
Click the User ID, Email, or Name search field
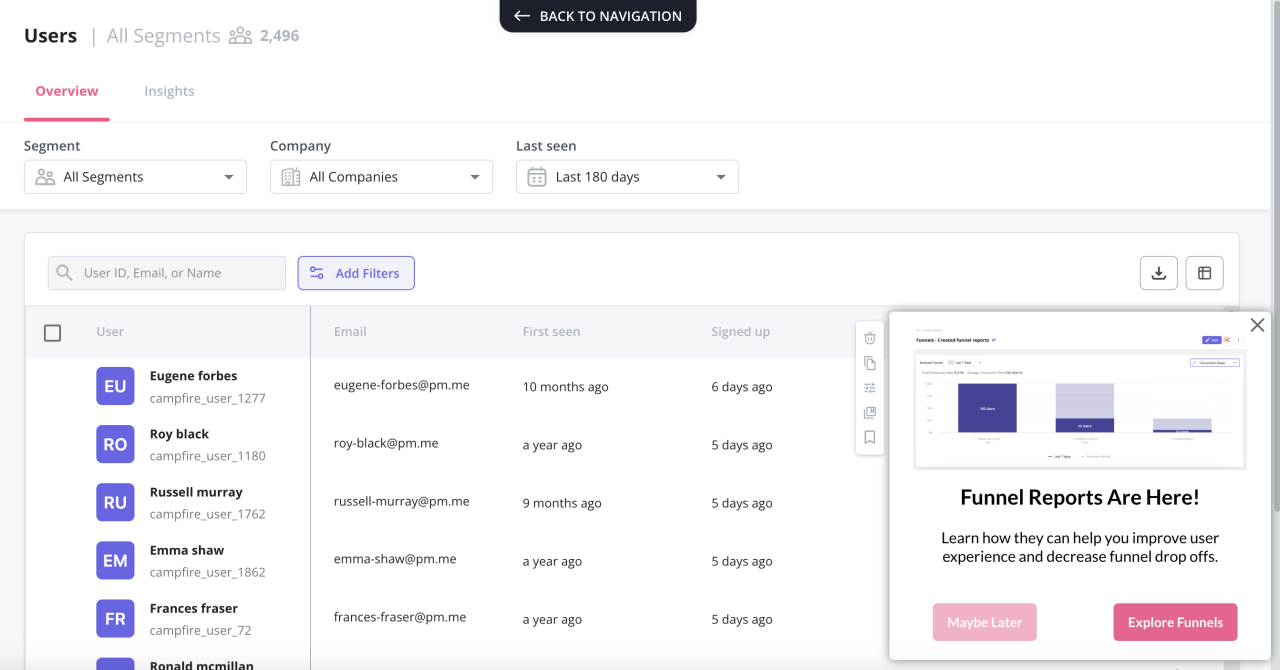point(166,272)
